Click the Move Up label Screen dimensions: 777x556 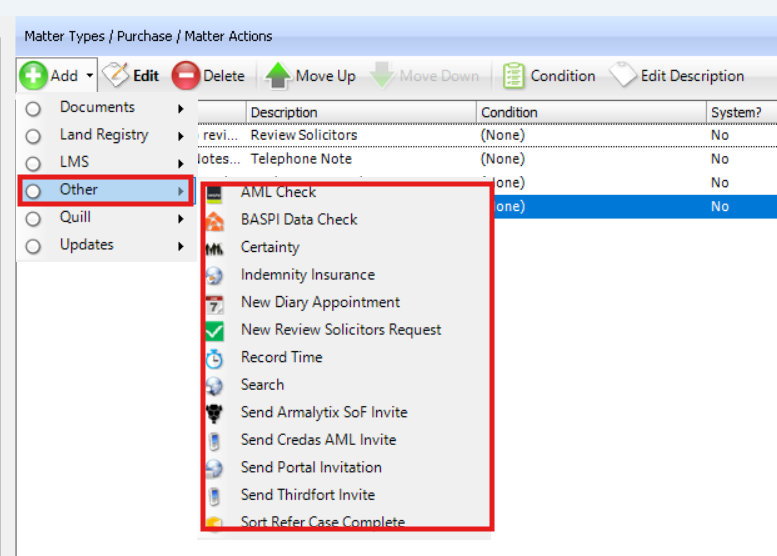(326, 76)
